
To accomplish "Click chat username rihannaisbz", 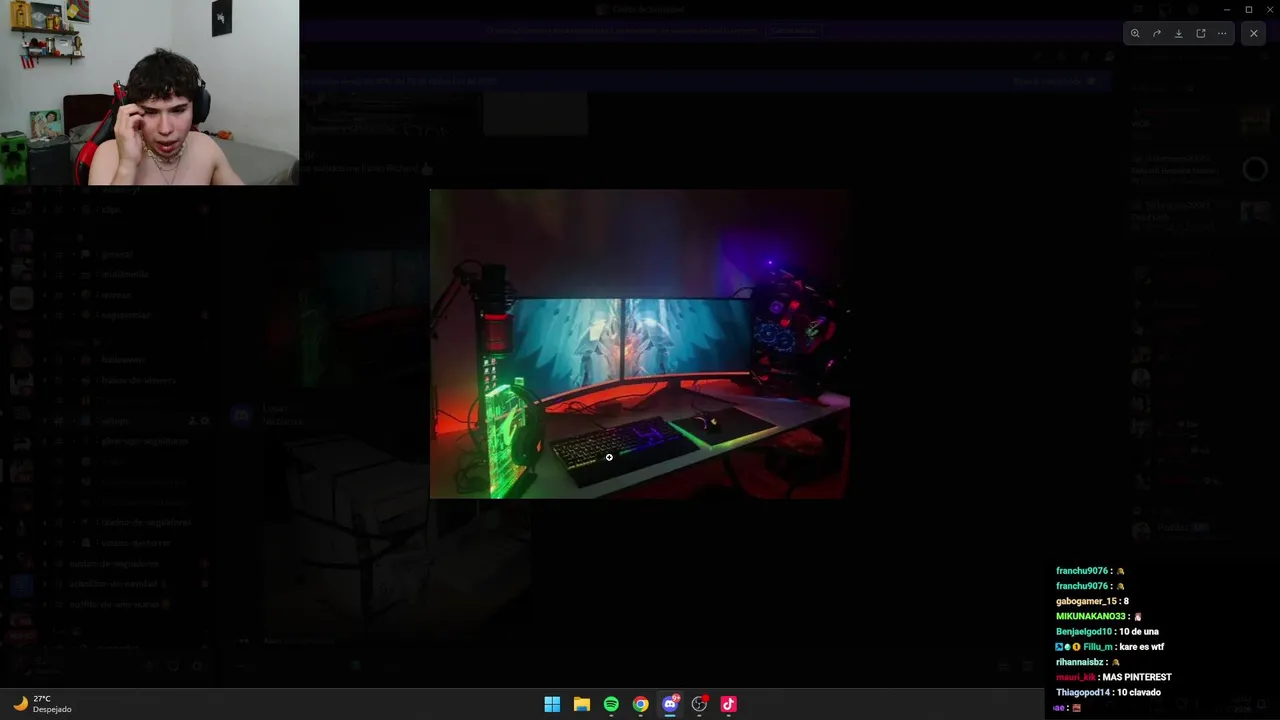I will (x=1080, y=662).
